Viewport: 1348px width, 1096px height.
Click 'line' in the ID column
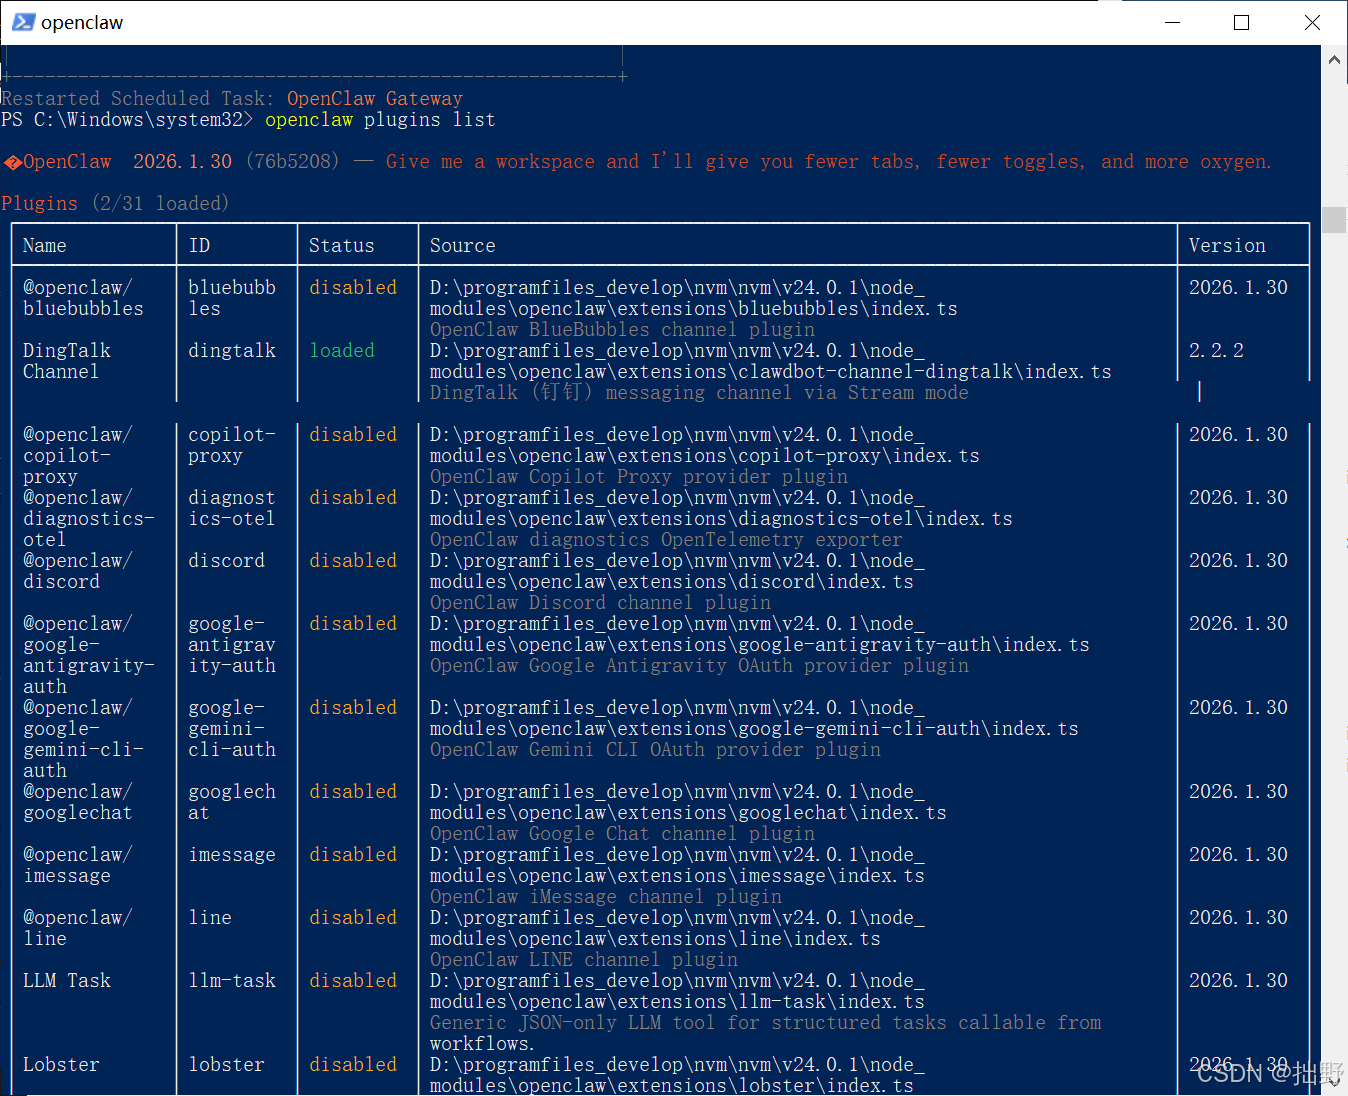coord(210,917)
